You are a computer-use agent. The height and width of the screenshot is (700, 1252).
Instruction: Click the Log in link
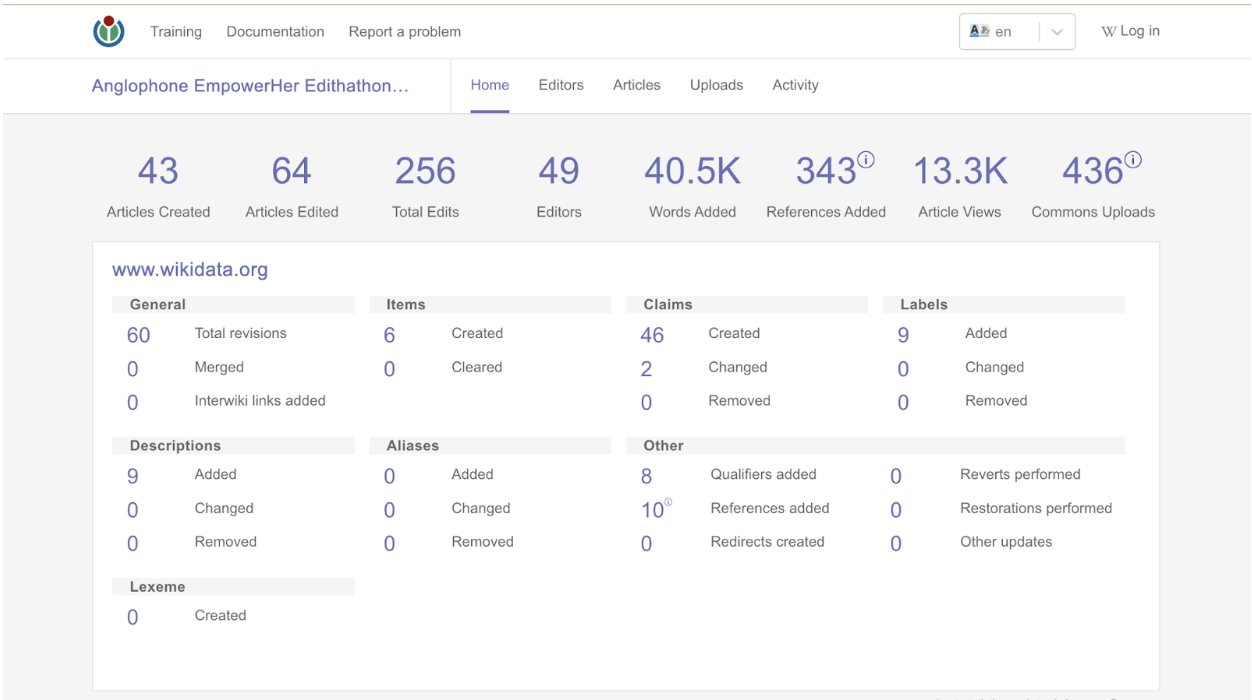point(1131,31)
